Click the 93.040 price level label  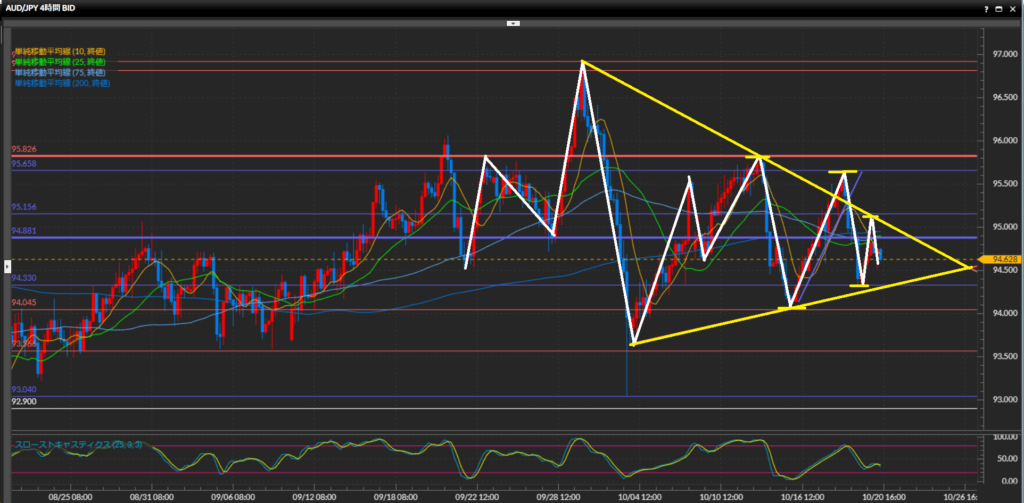pos(23,389)
